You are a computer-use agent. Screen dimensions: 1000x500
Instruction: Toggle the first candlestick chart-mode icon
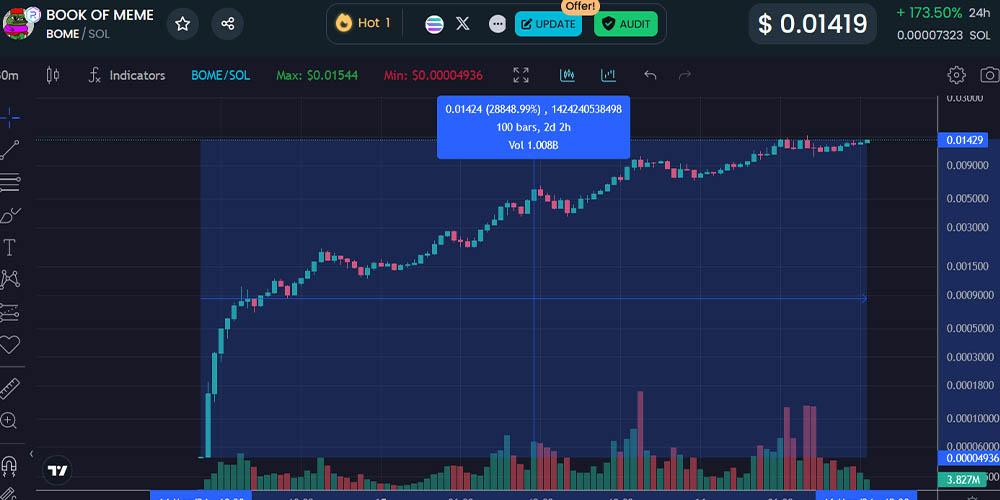[x=567, y=75]
